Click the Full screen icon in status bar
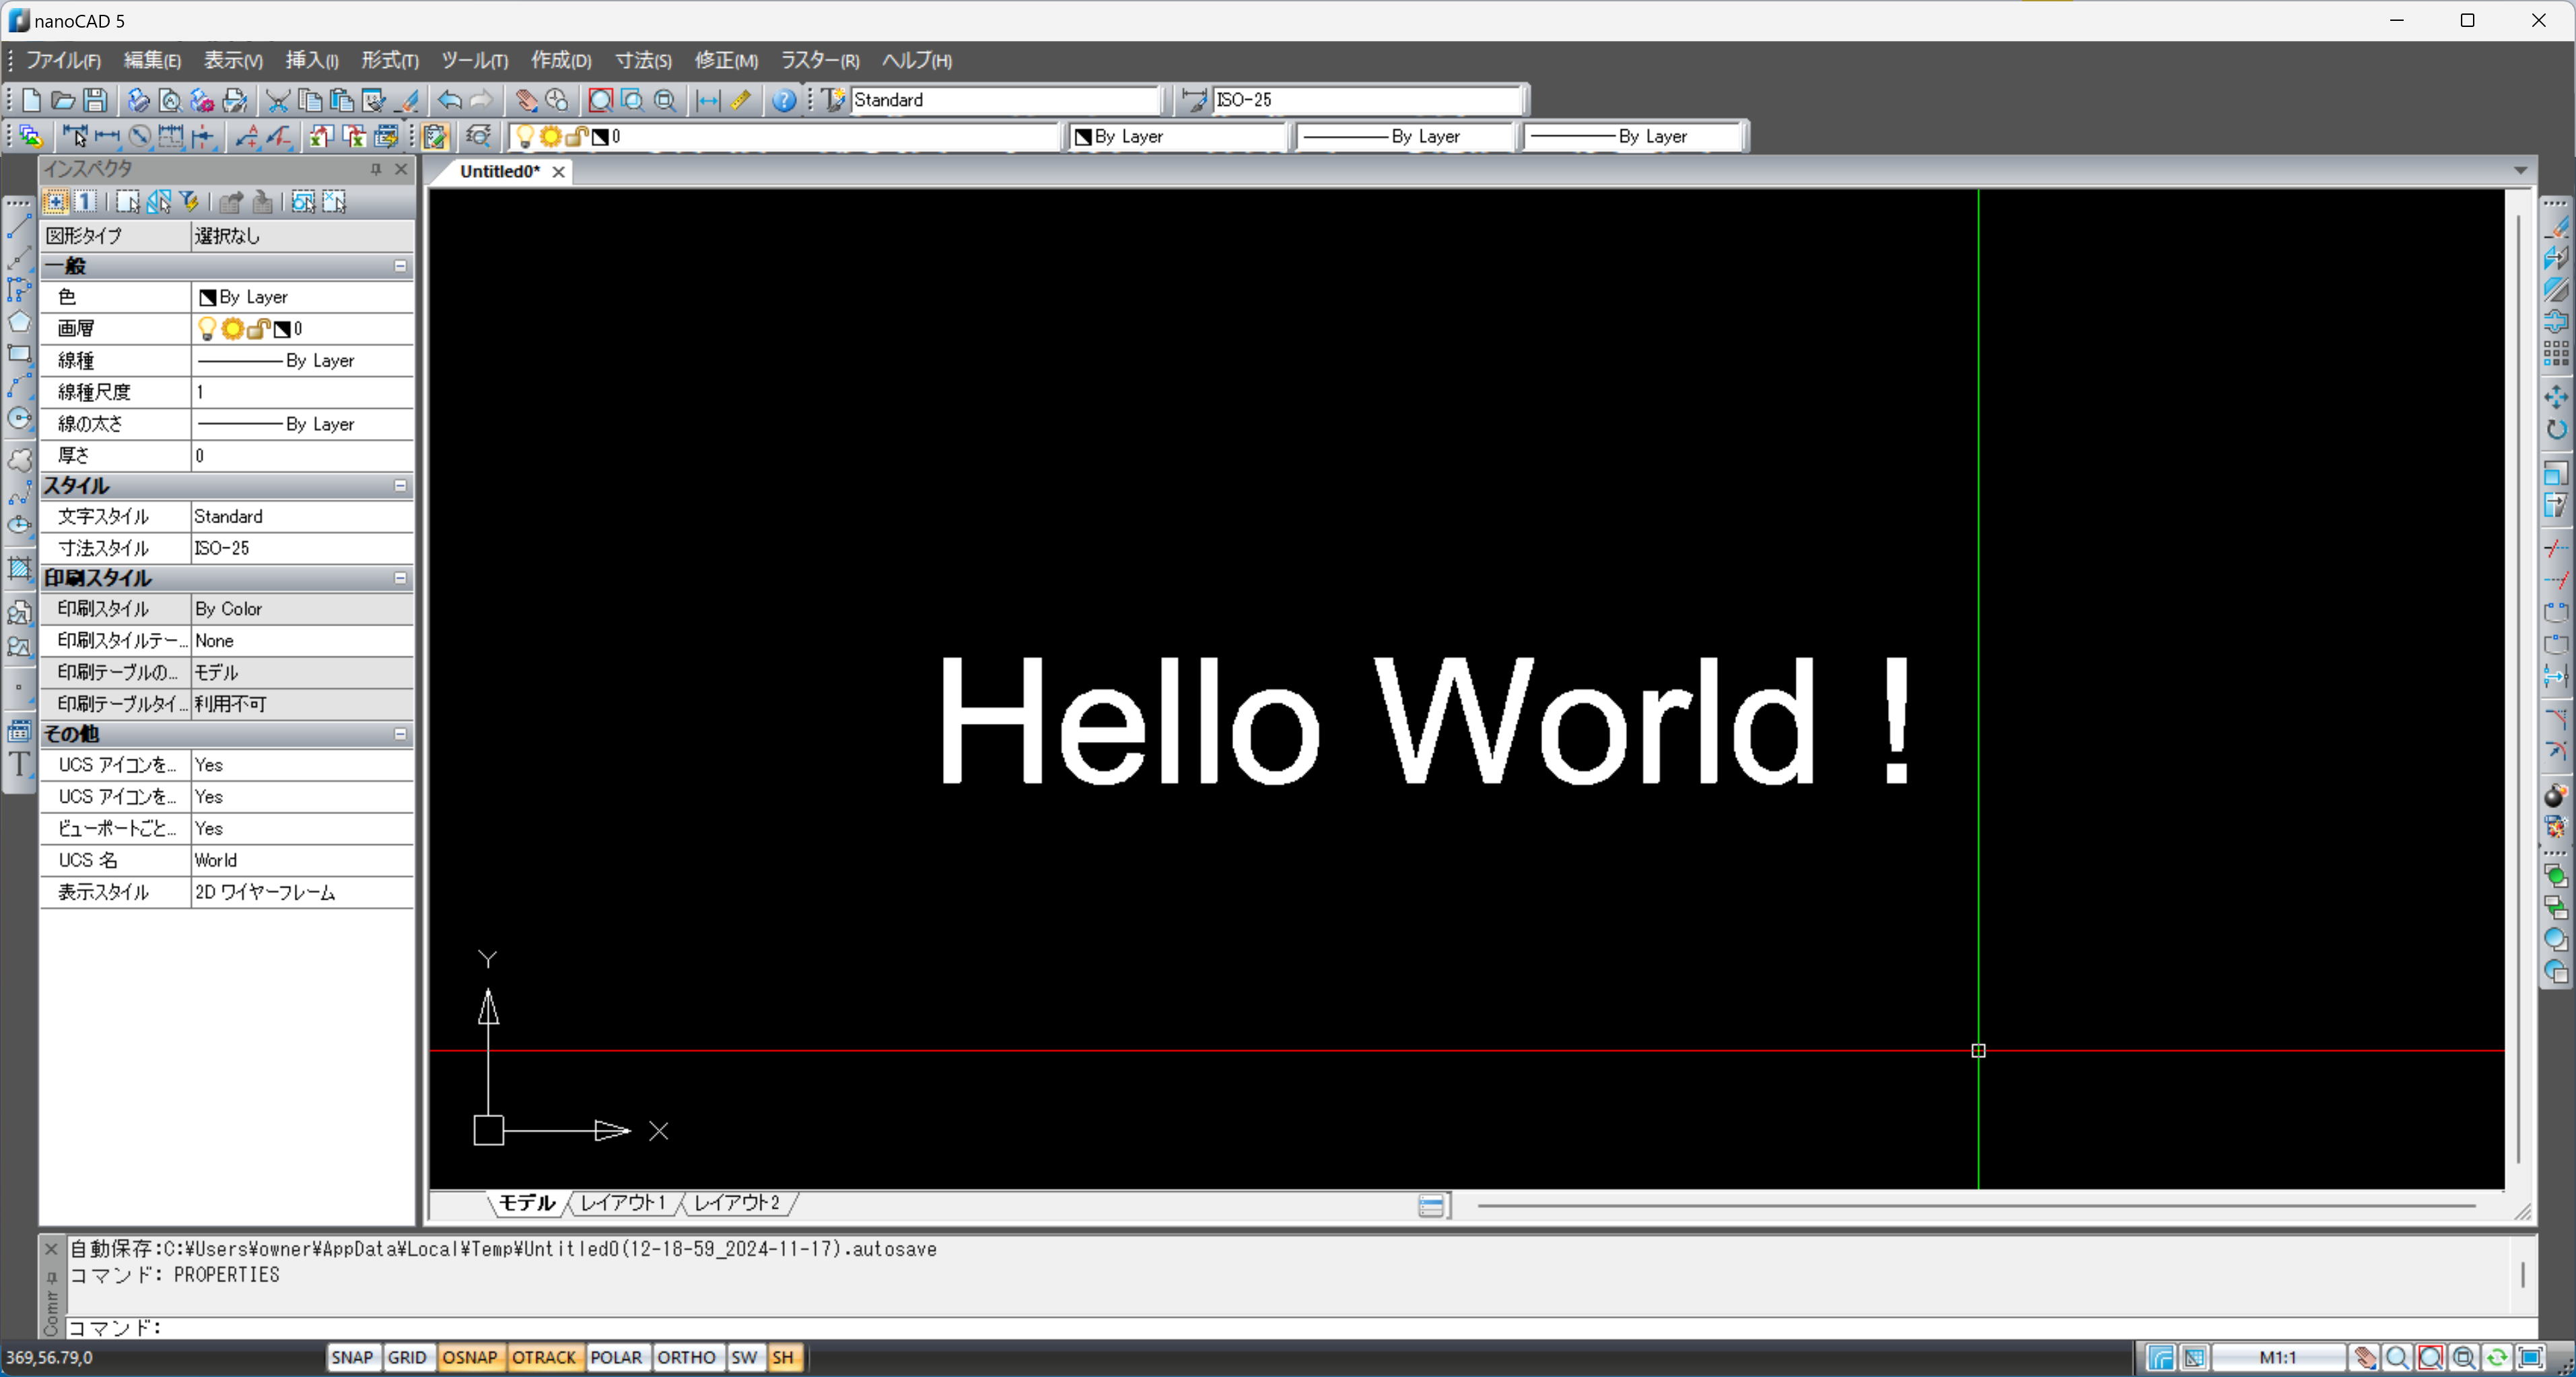 tap(2530, 1357)
